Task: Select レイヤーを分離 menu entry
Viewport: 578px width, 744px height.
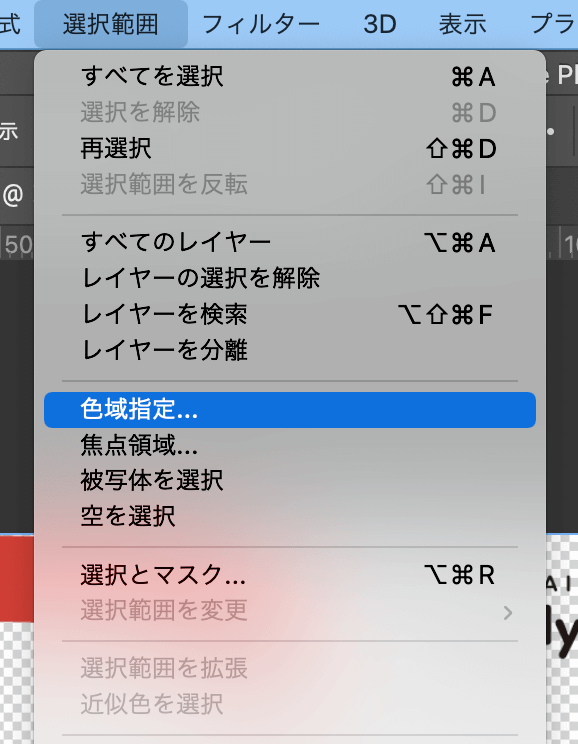Action: (289, 350)
